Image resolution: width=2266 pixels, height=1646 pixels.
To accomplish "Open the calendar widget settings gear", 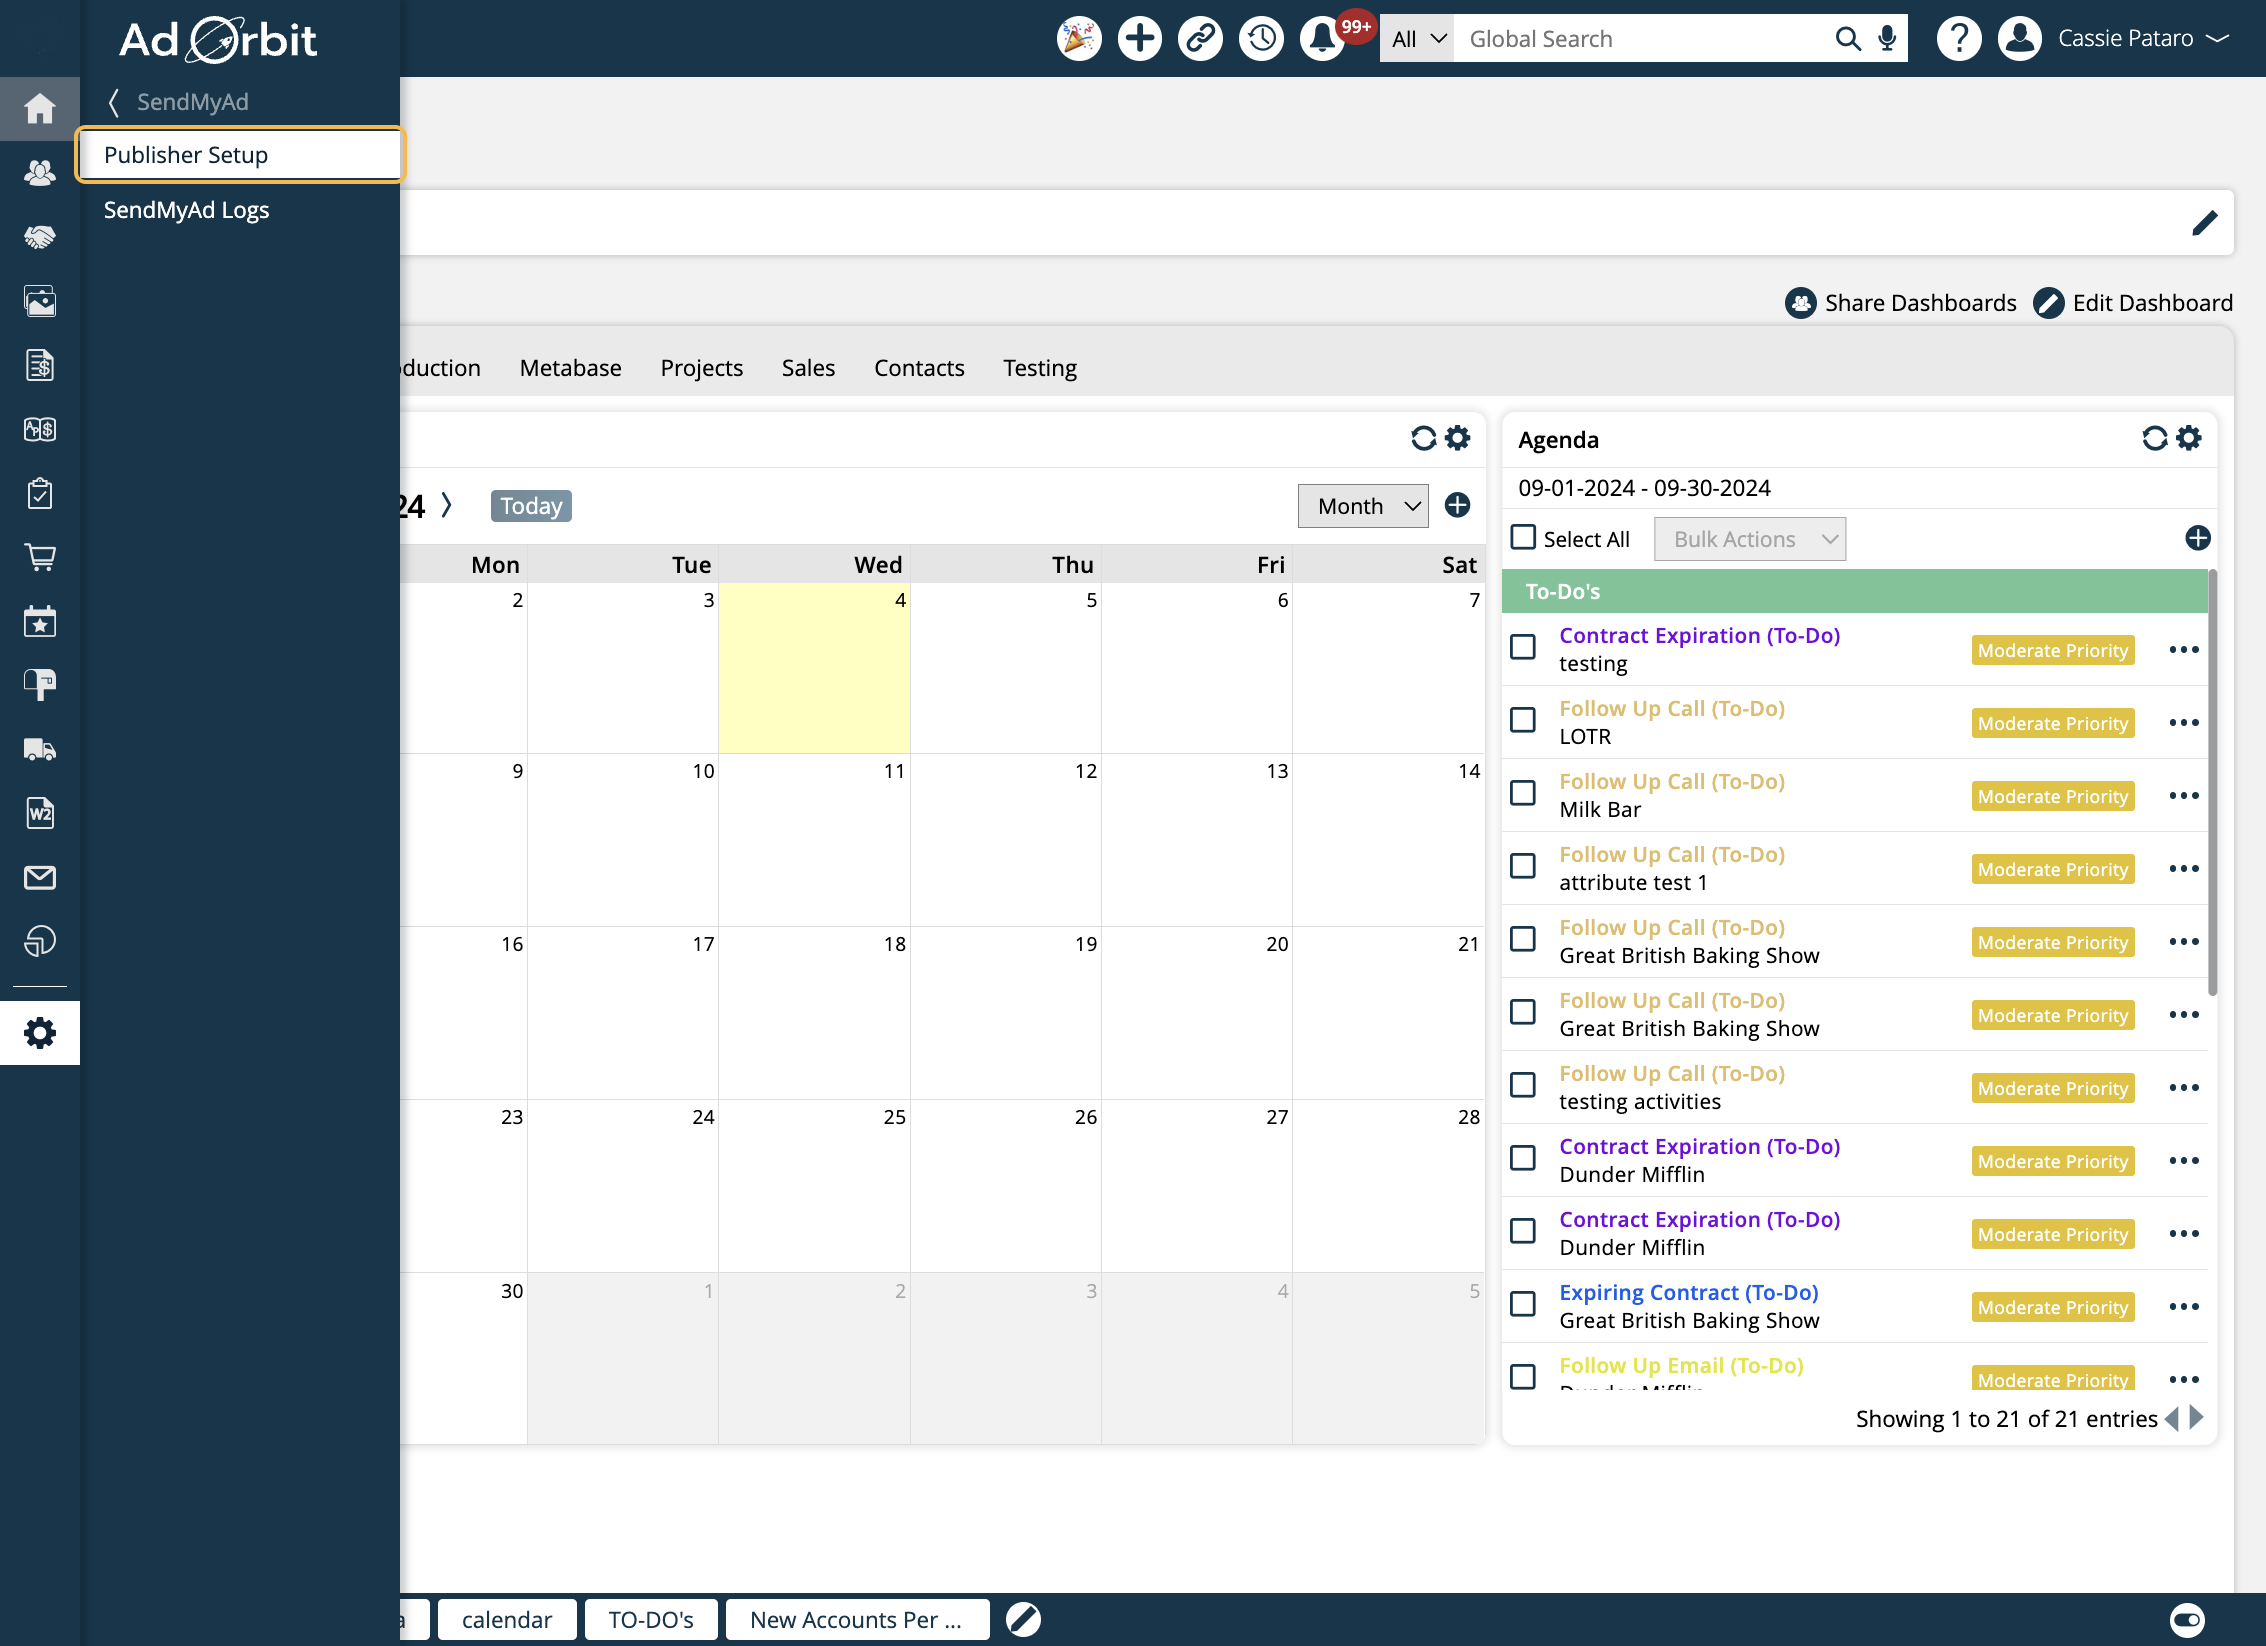I will (x=1458, y=438).
